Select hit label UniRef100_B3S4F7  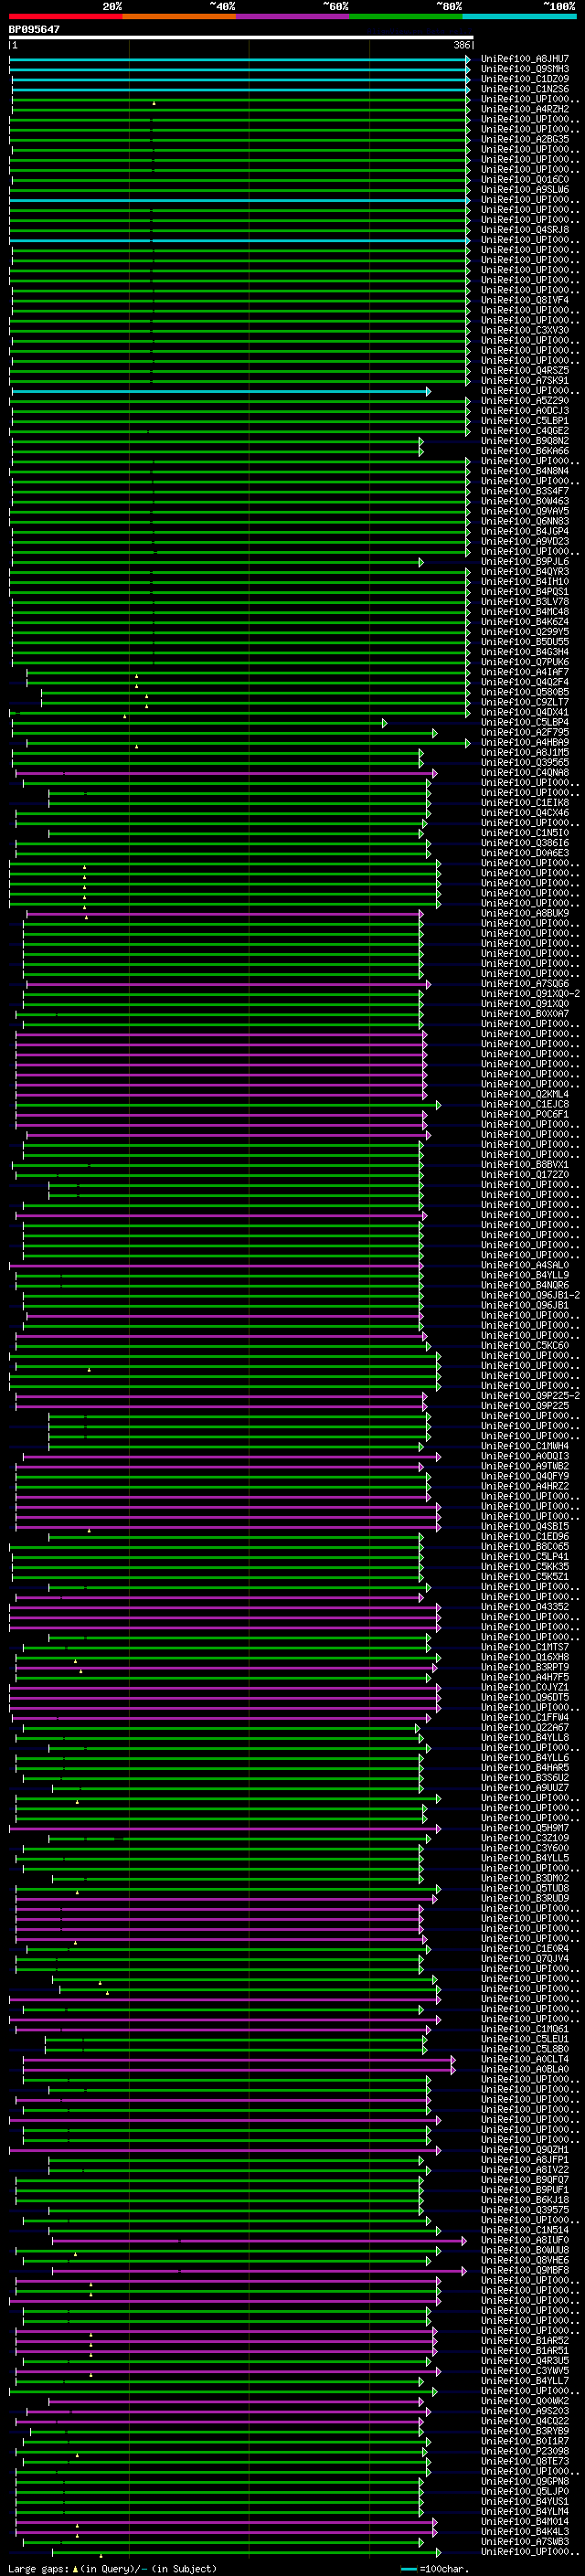pyautogui.click(x=525, y=491)
